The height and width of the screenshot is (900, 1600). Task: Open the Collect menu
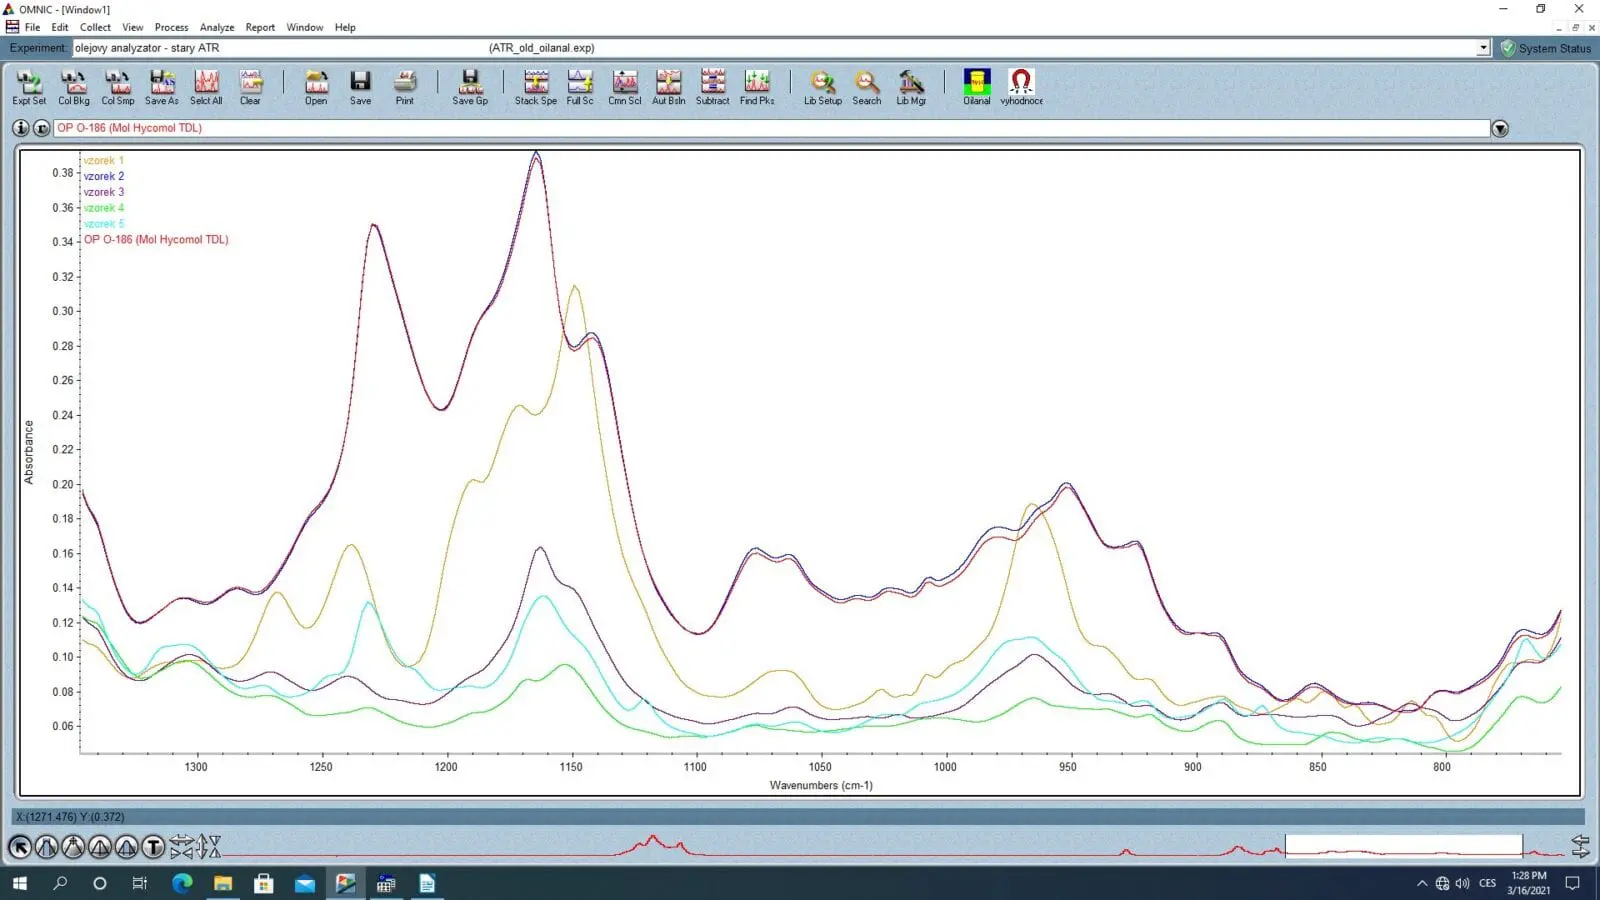(x=95, y=27)
